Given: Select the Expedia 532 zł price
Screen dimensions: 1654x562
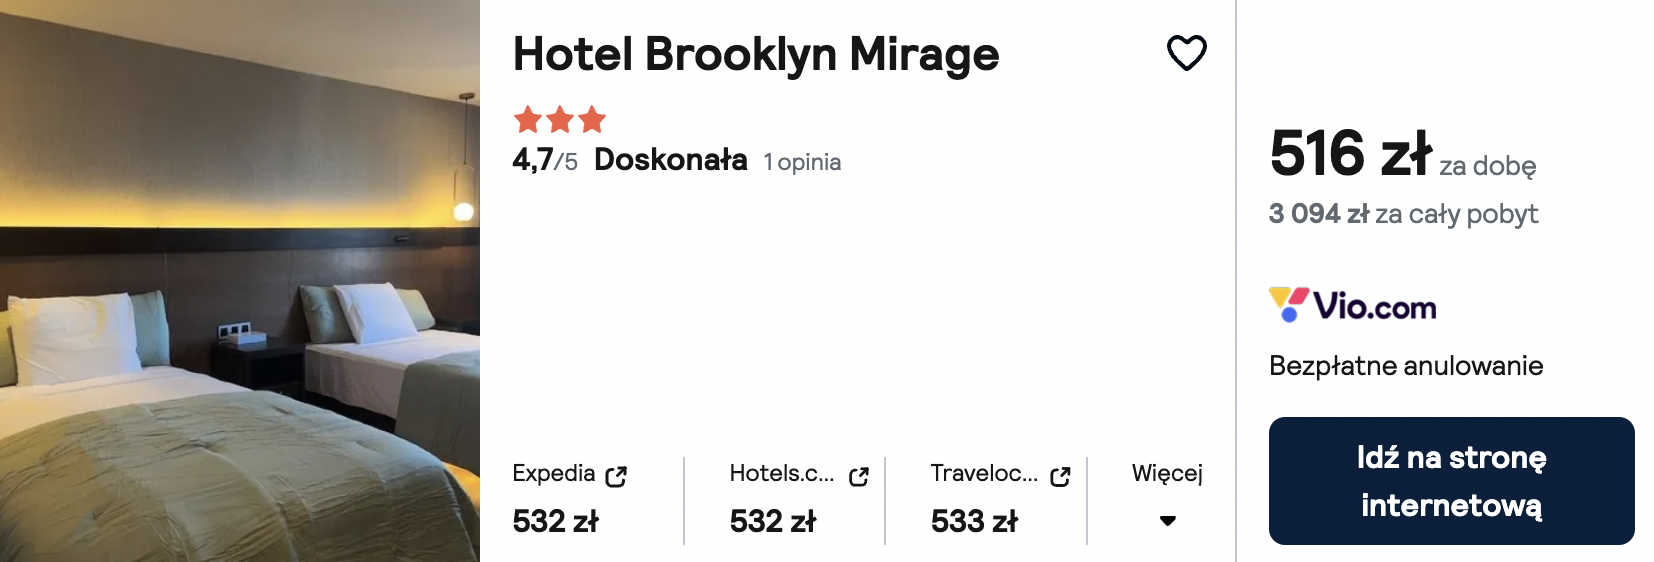Looking at the screenshot, I should [555, 521].
